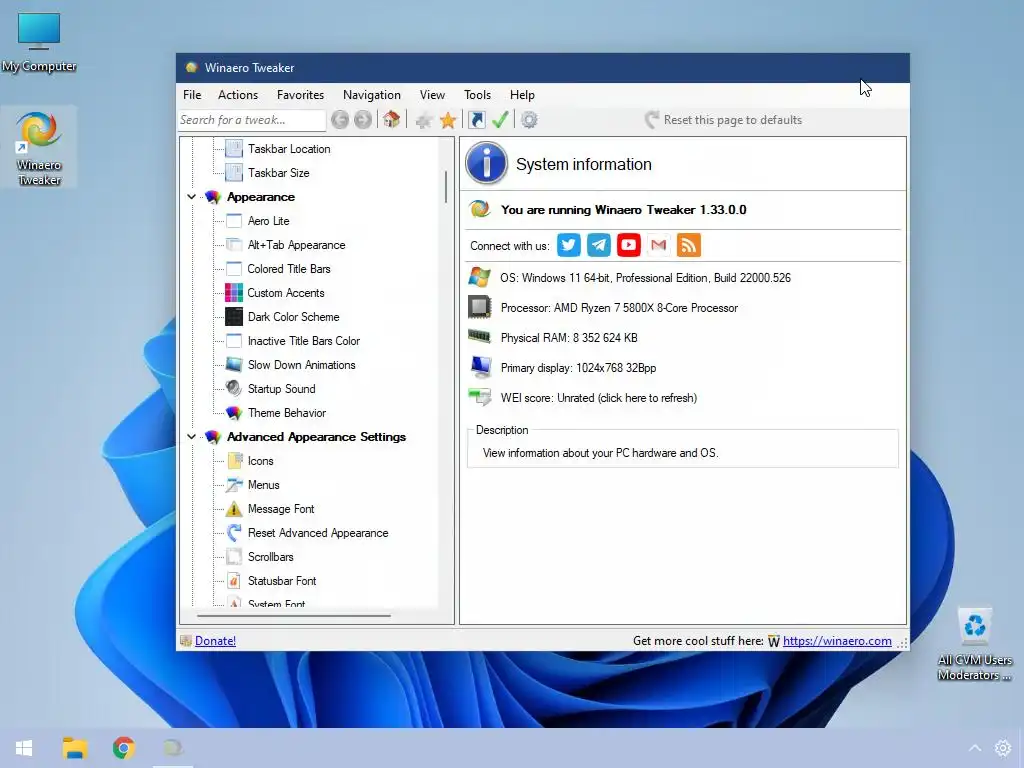
Task: Click the OS: Windows 11 build line
Action: (645, 278)
